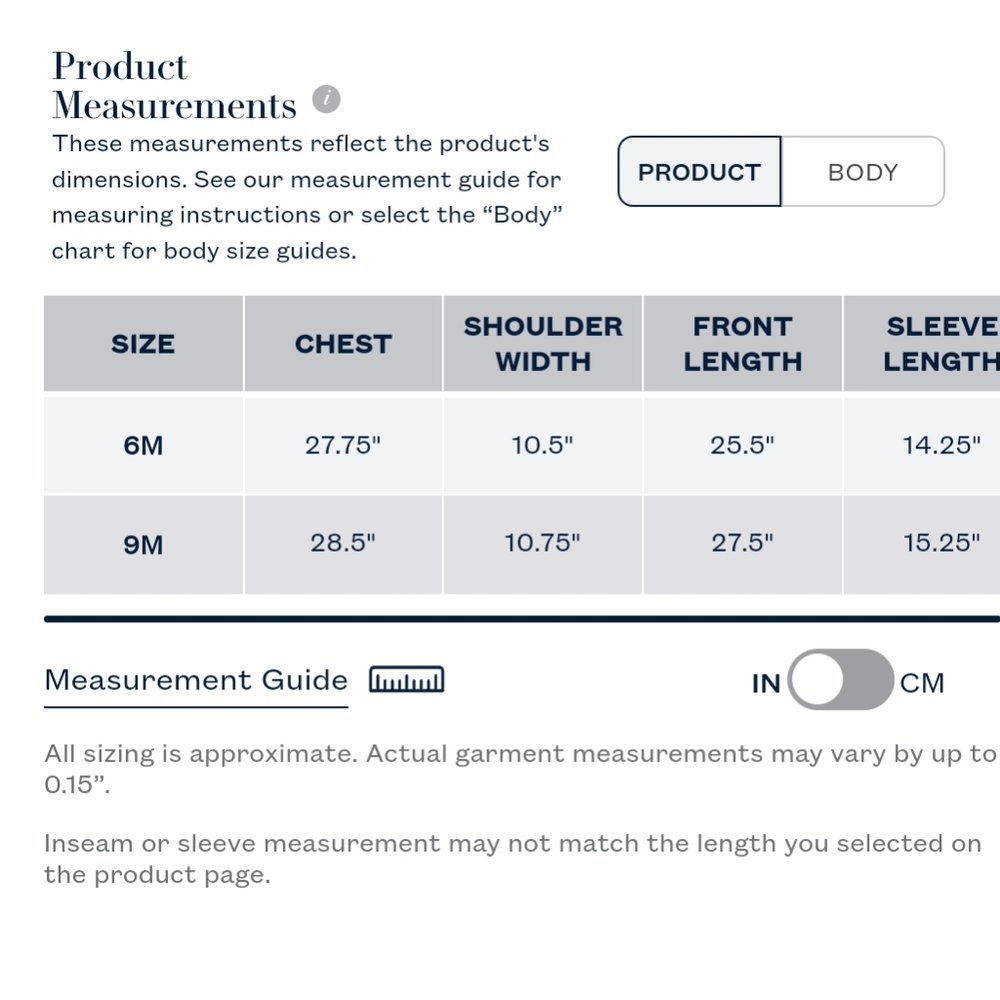
Task: Click the SIZE column header
Action: tap(143, 344)
